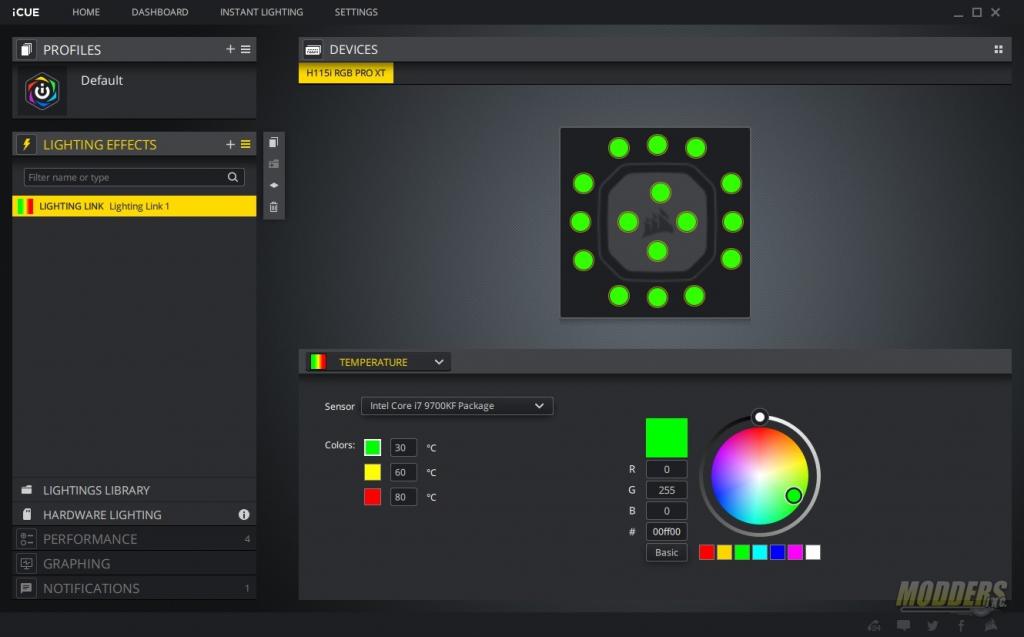Screen dimensions: 1024x637
Task: Open Instant Lighting menu
Action: pos(261,12)
